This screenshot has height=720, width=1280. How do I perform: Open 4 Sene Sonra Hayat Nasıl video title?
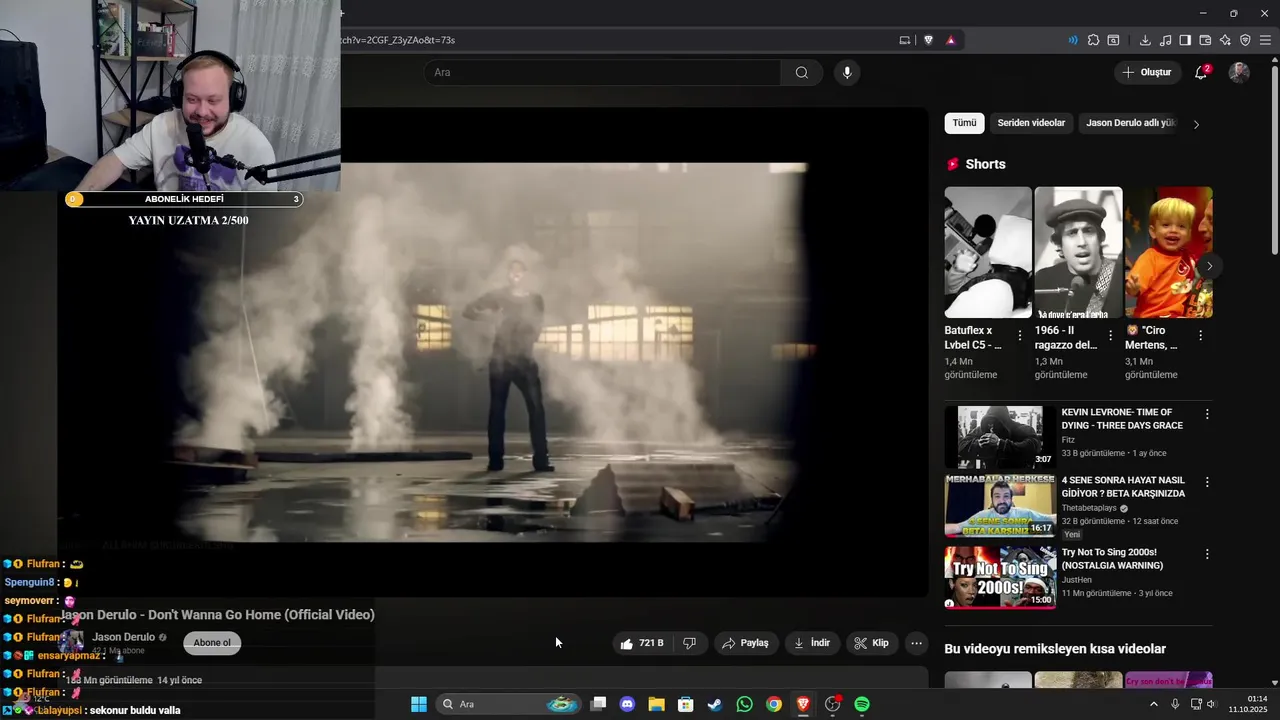point(1123,487)
